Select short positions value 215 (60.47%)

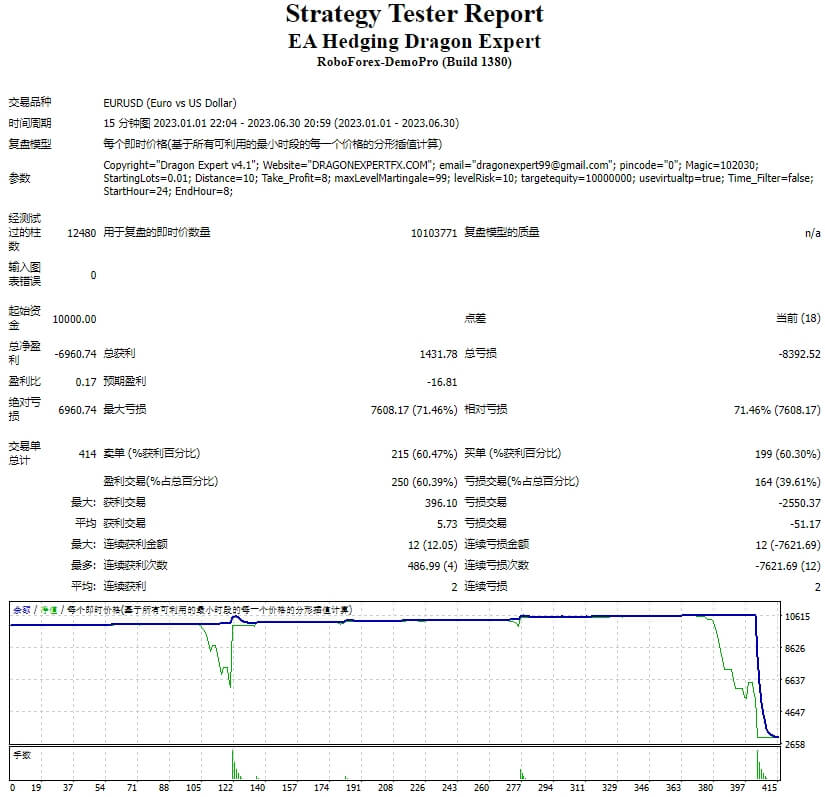424,454
